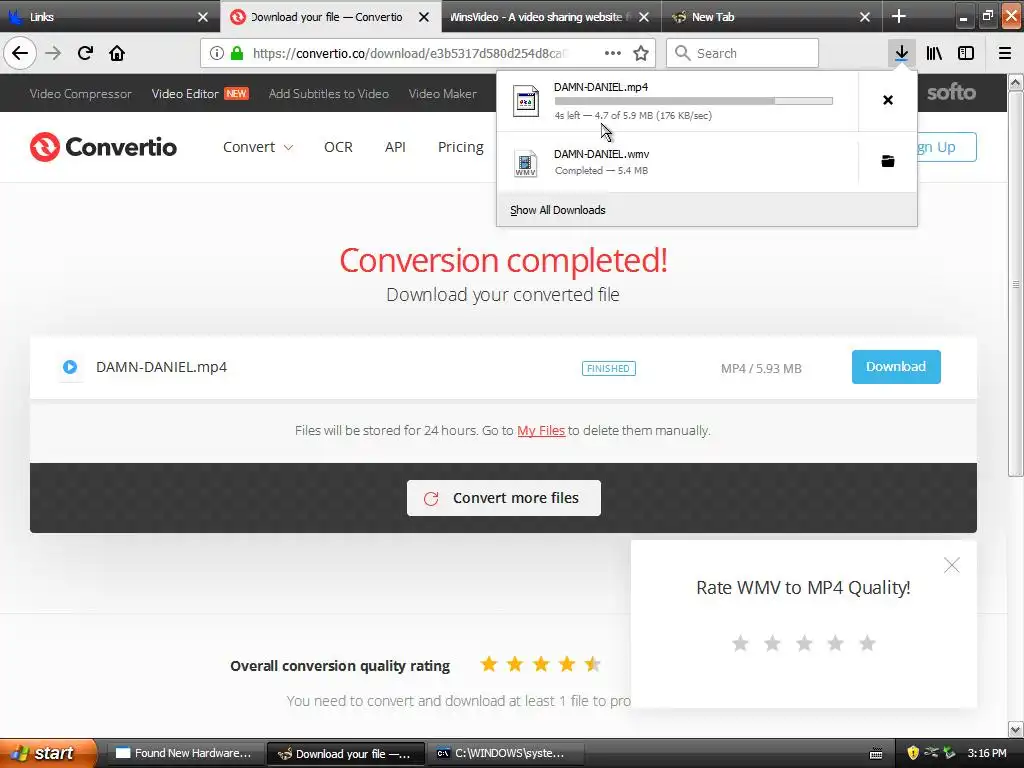Click the DAMN-DANIEL.mp4 download progress bar
The height and width of the screenshot is (768, 1024).
pyautogui.click(x=694, y=101)
